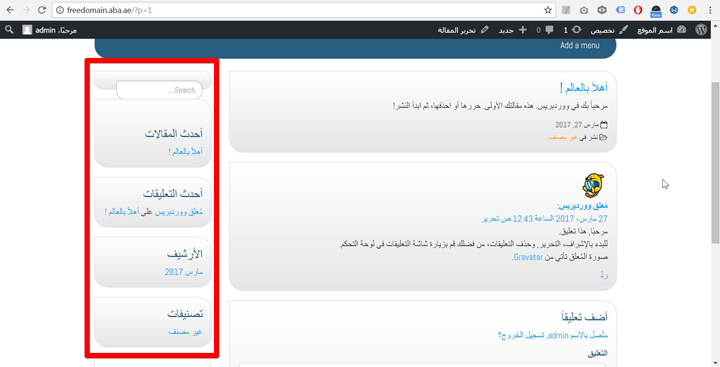Click the Gravatar link in comment
This screenshot has height=367, width=720.
(528, 257)
